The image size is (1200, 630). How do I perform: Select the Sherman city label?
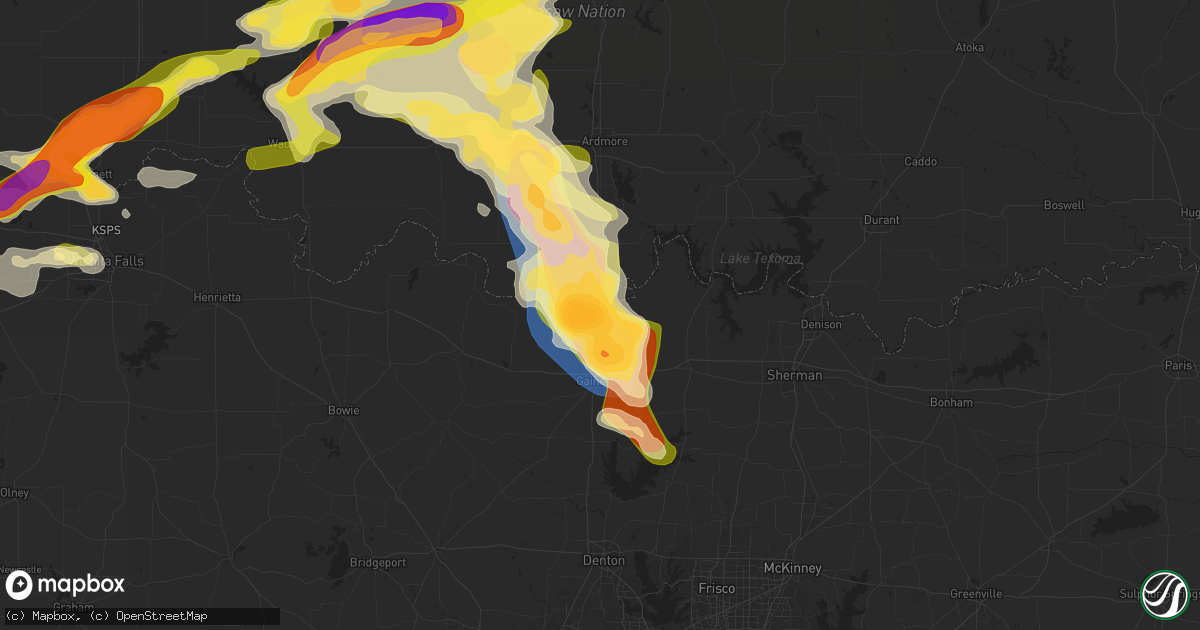click(795, 375)
